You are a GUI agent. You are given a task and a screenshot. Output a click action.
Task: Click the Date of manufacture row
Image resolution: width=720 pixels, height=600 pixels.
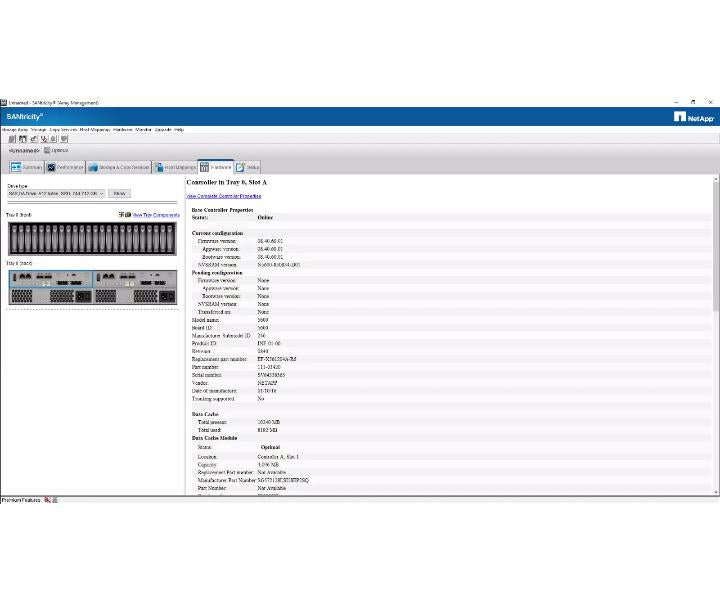(450, 391)
